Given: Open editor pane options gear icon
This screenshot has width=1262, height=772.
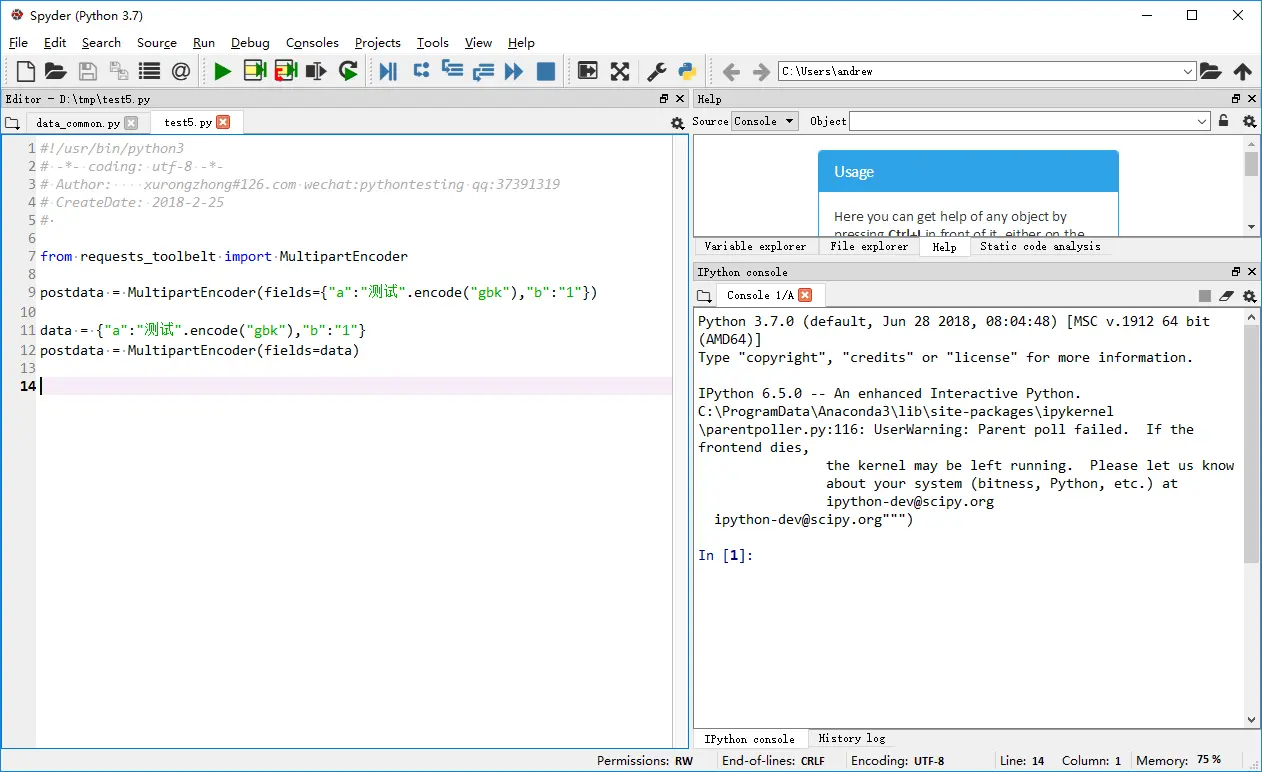Looking at the screenshot, I should pyautogui.click(x=677, y=122).
